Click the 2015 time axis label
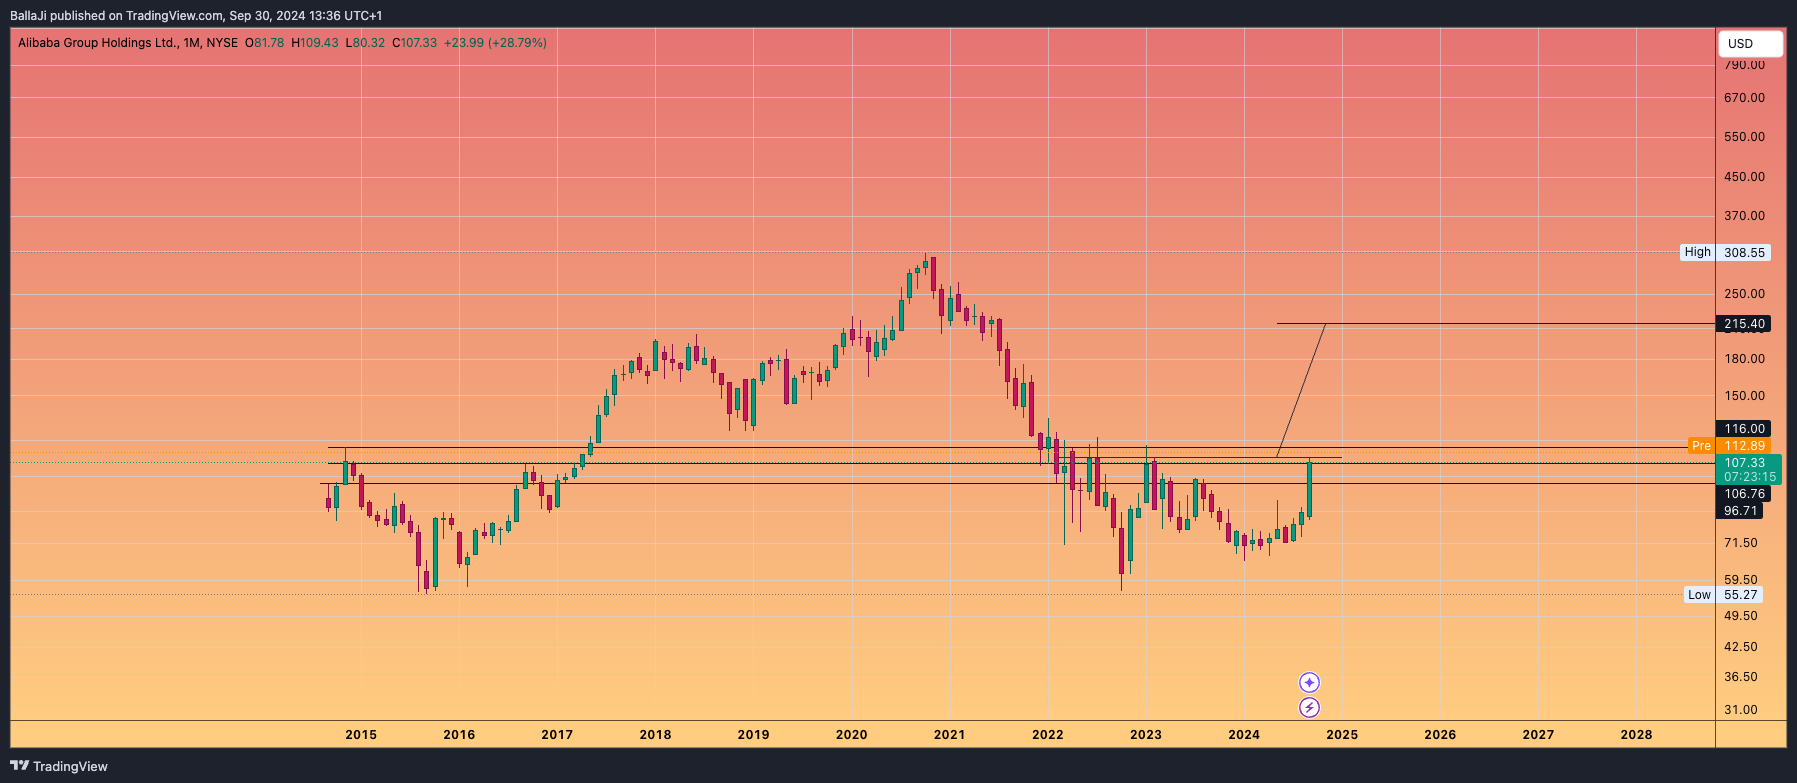The image size is (1797, 783). coord(361,735)
